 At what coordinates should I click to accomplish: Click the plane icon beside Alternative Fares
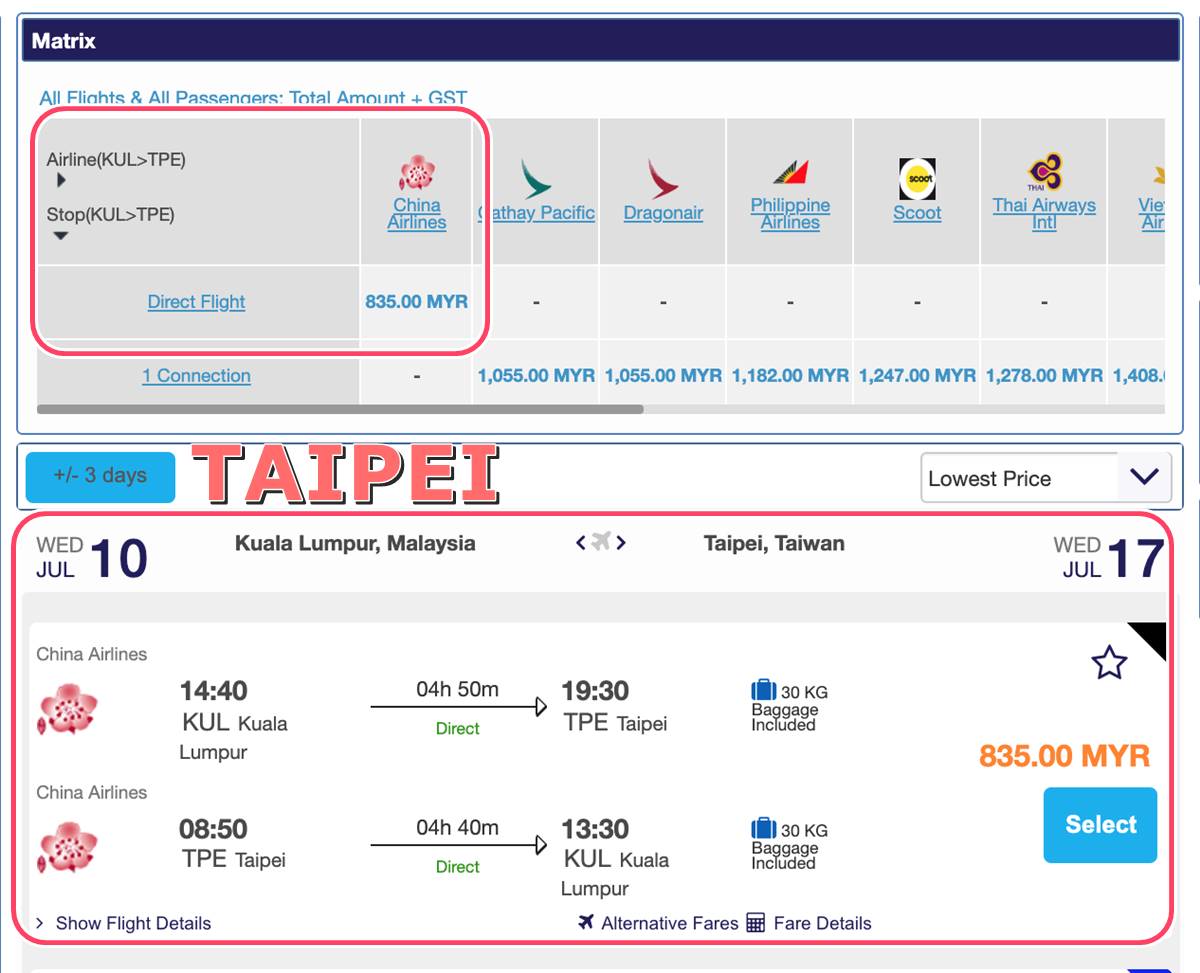coord(586,921)
